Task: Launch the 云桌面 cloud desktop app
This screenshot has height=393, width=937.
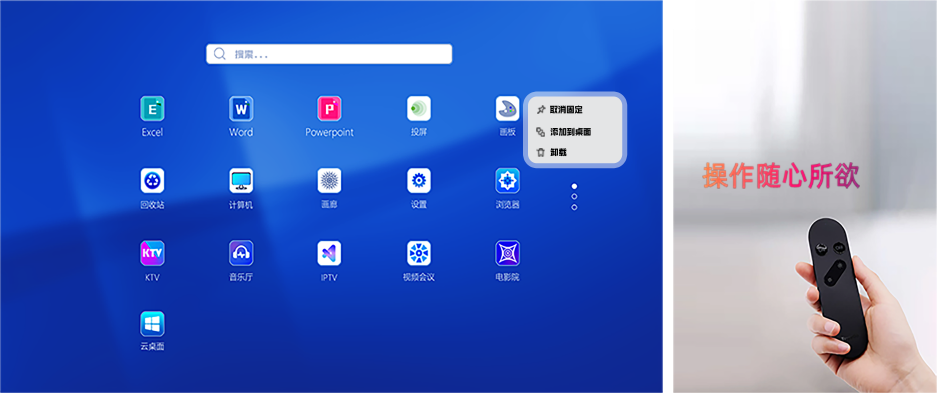Action: point(152,324)
